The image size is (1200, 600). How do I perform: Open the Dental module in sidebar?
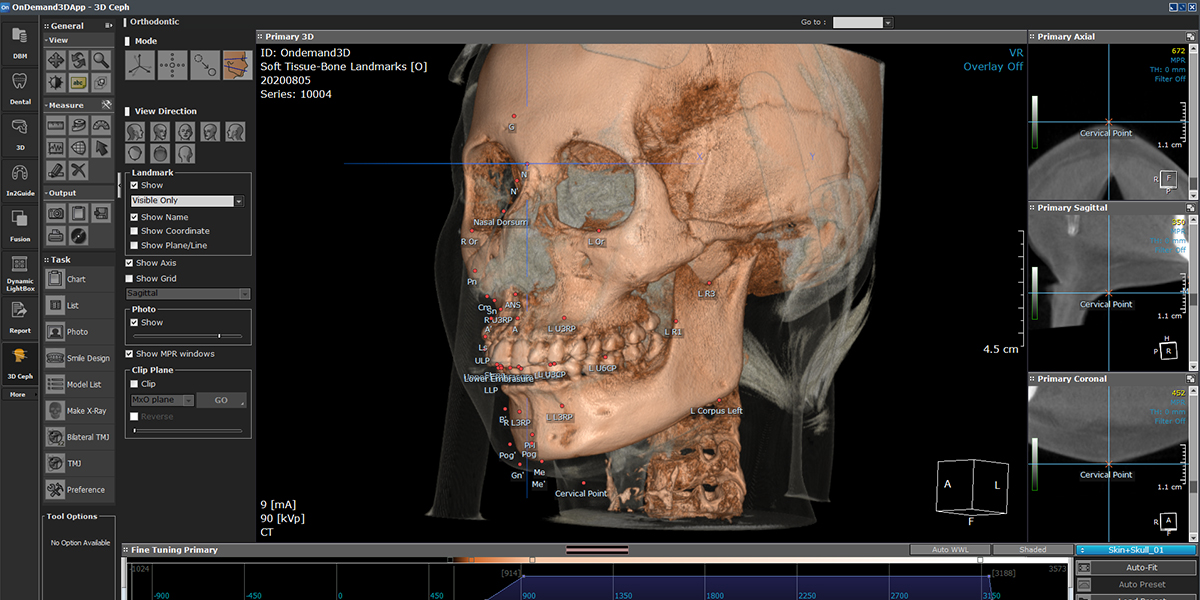[x=20, y=86]
